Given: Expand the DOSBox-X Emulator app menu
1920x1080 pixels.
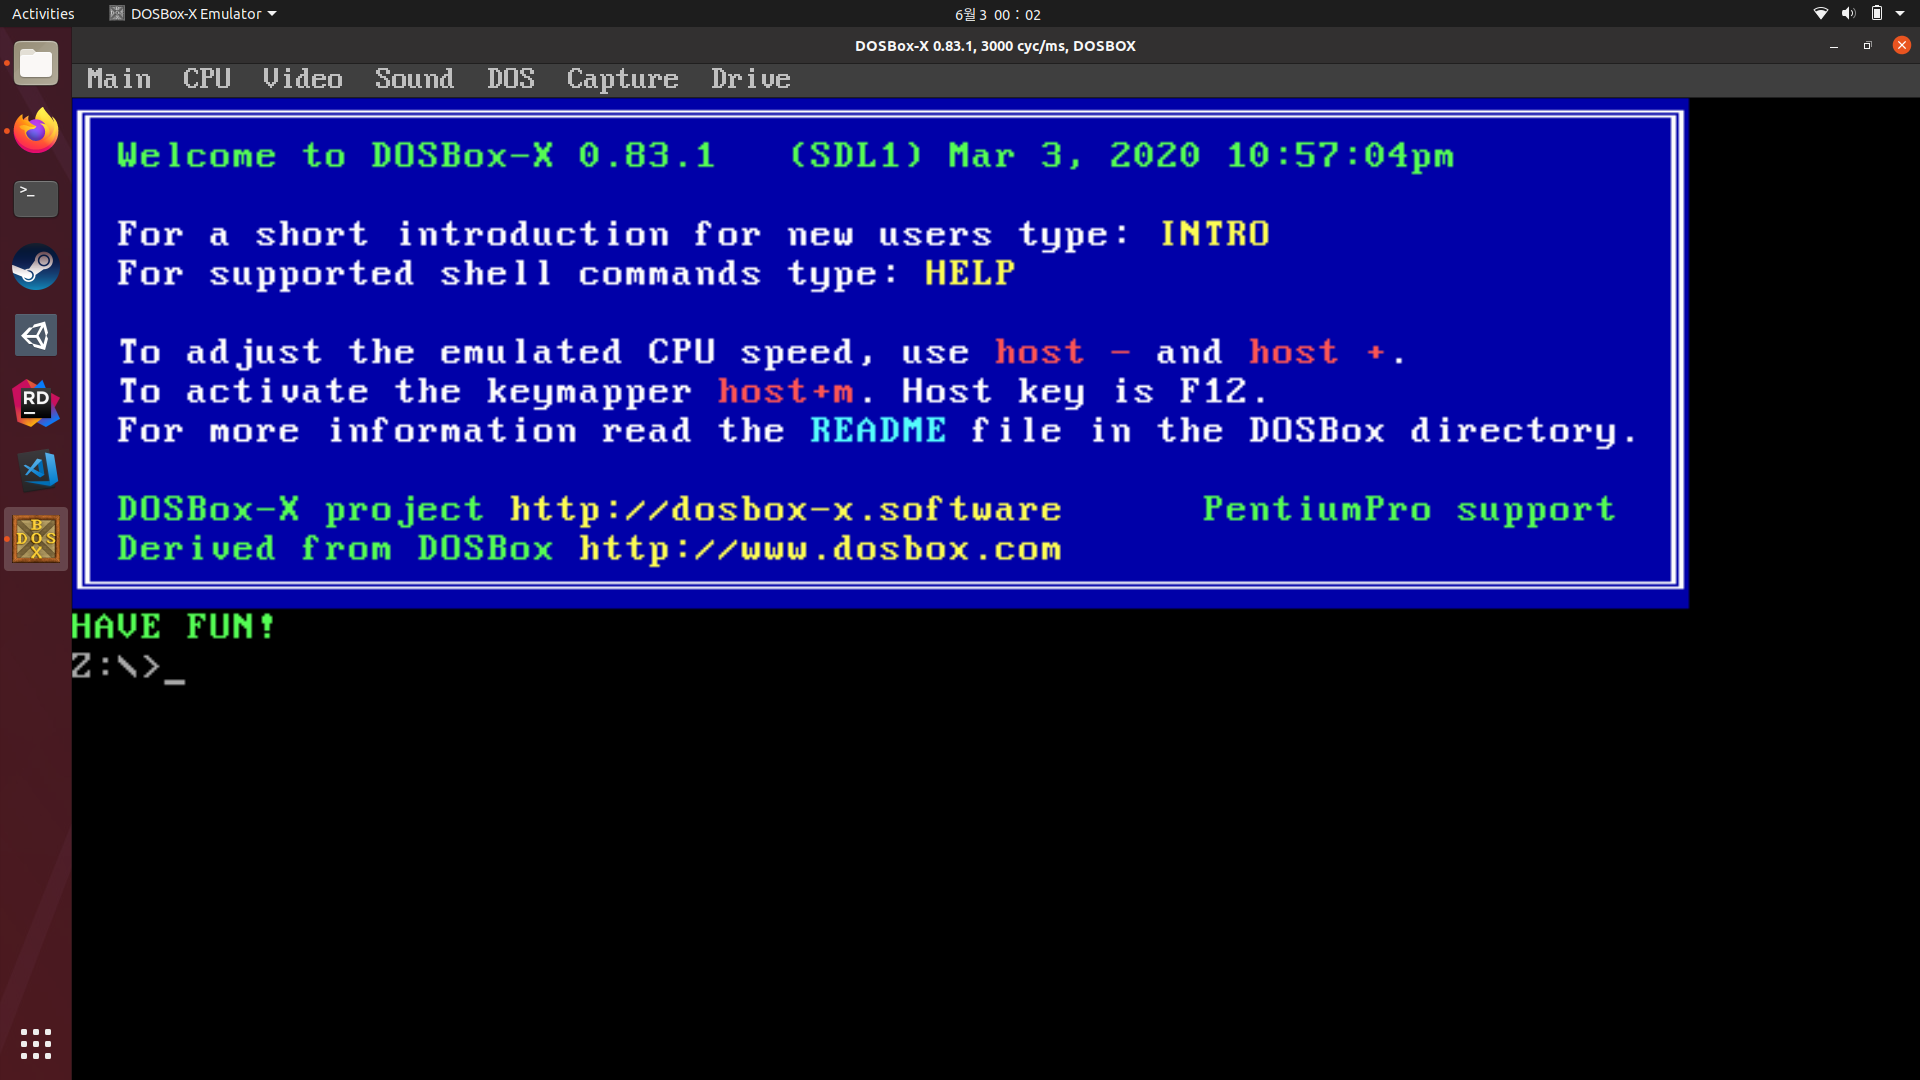Looking at the screenshot, I should (x=193, y=14).
